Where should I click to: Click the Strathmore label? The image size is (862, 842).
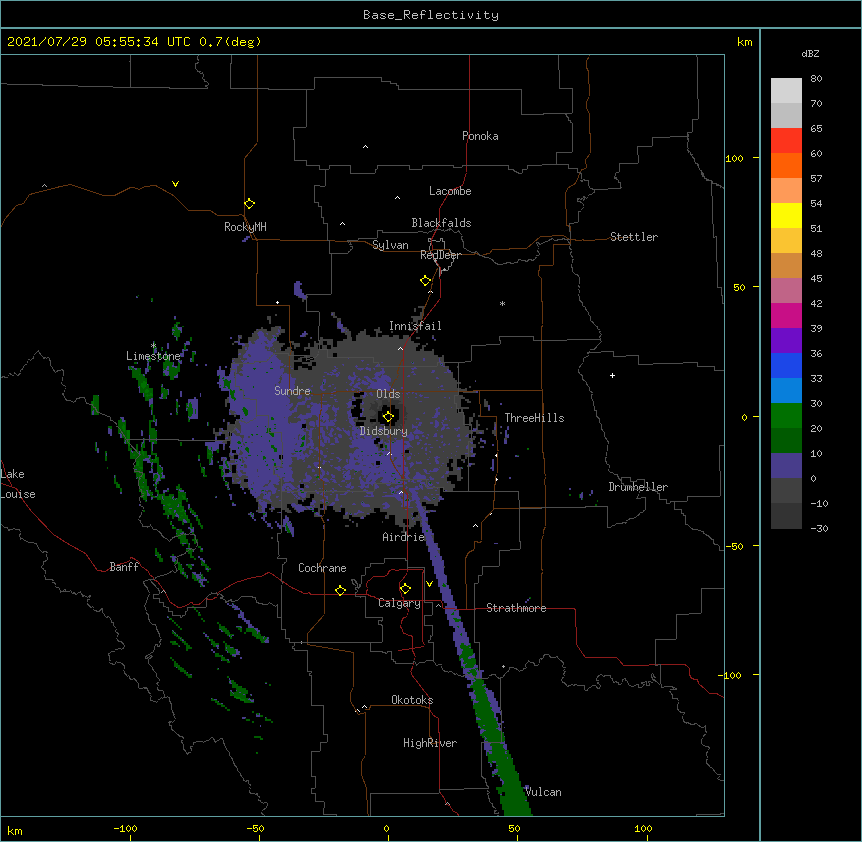coord(516,608)
